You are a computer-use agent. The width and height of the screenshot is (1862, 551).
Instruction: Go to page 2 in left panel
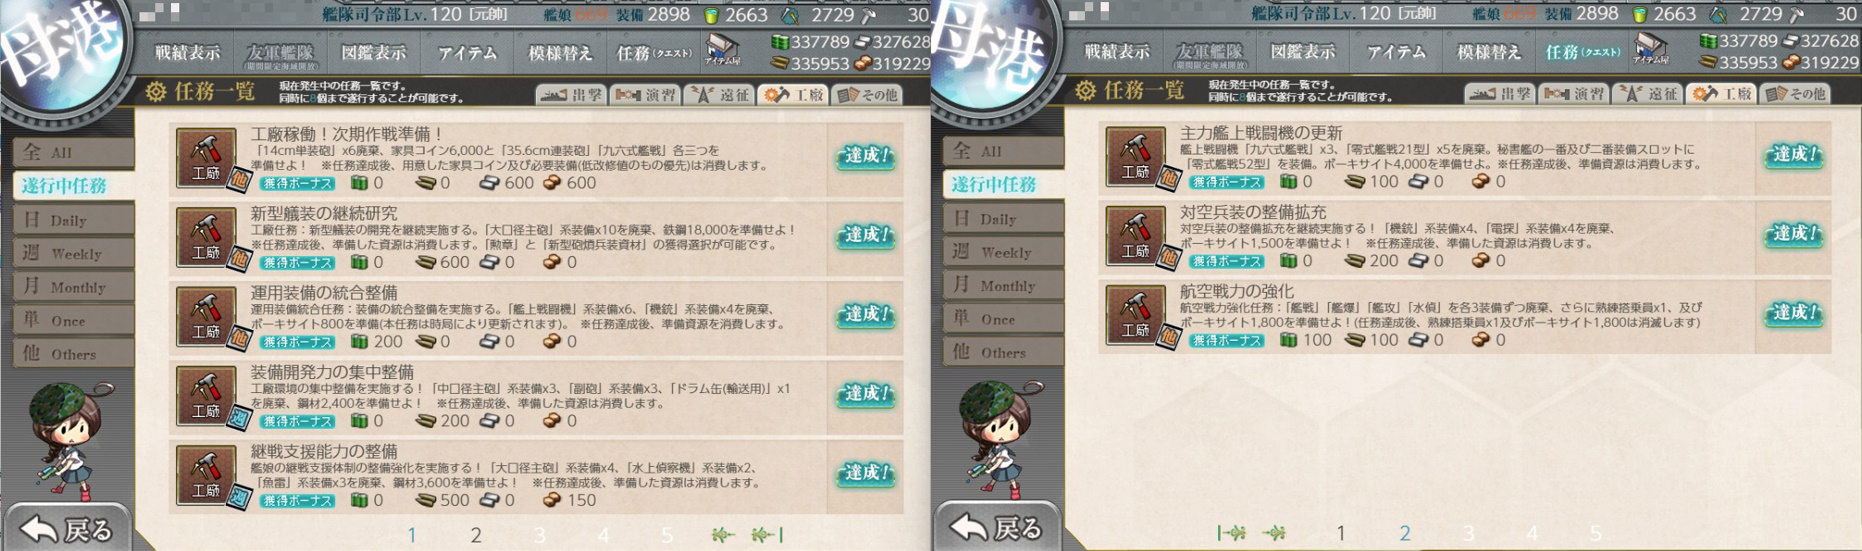(x=476, y=535)
